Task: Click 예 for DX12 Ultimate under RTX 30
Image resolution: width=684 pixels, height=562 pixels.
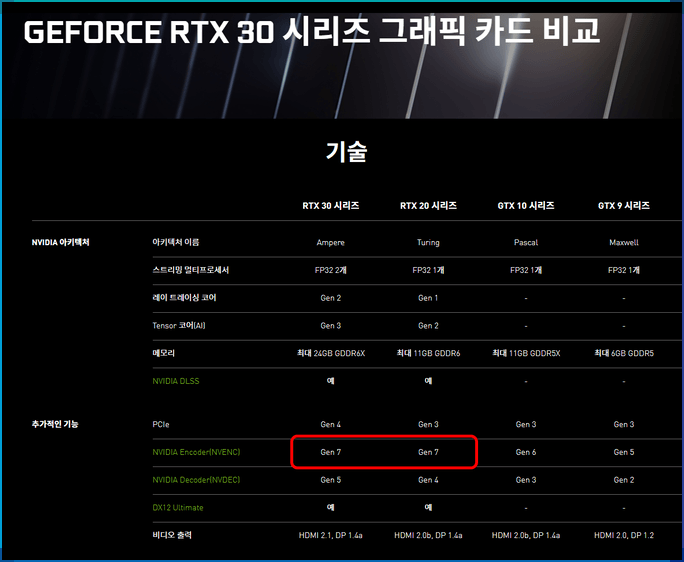Action: click(x=331, y=507)
